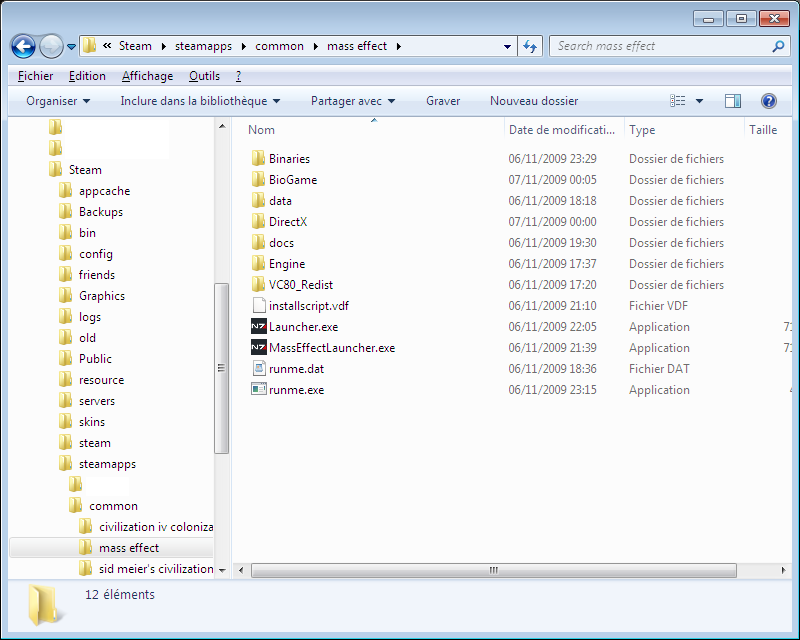Go back with the blue Back arrow
800x640 pixels.
(23, 47)
